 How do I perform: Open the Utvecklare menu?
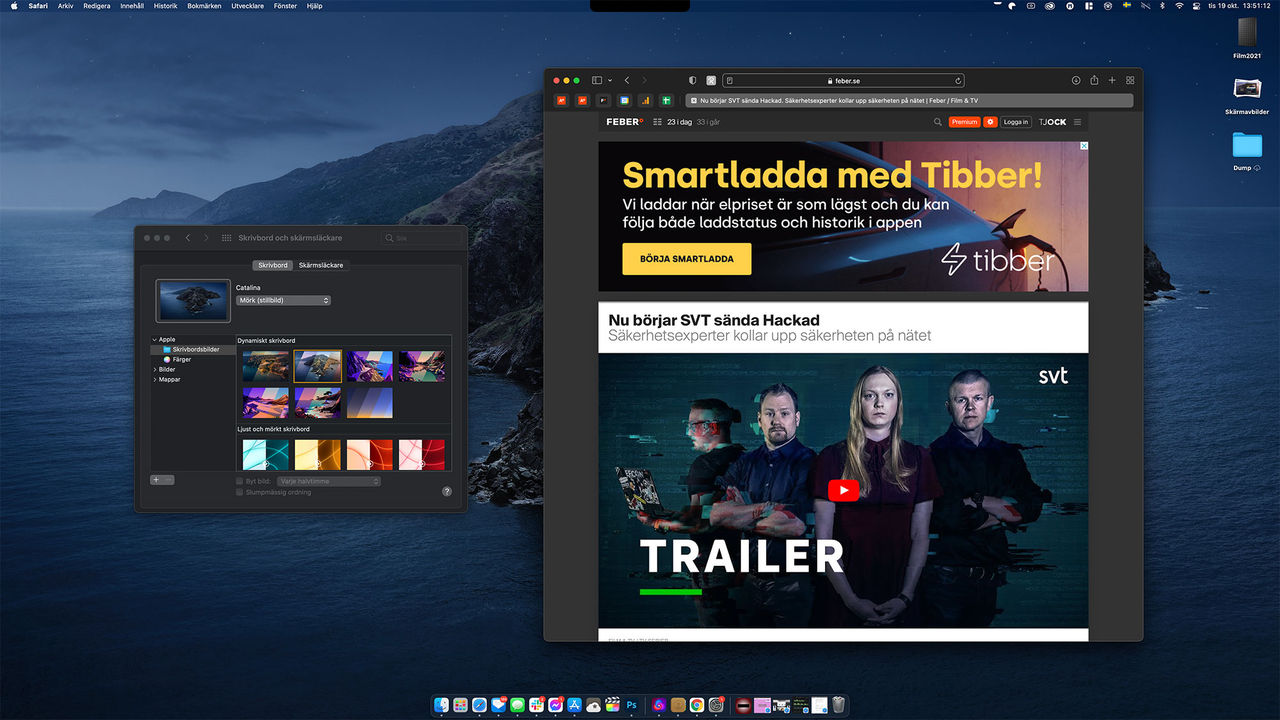click(248, 6)
